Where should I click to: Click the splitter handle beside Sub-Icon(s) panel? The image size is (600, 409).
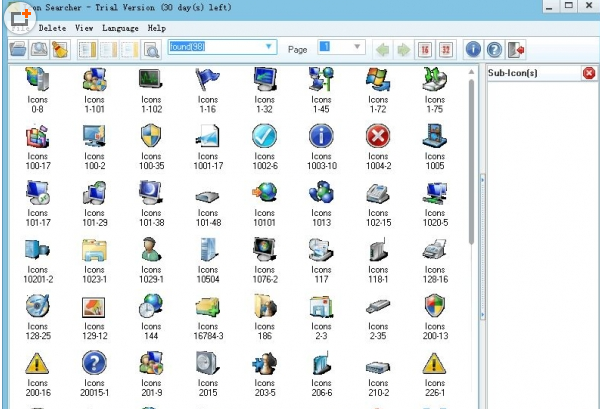(483, 247)
